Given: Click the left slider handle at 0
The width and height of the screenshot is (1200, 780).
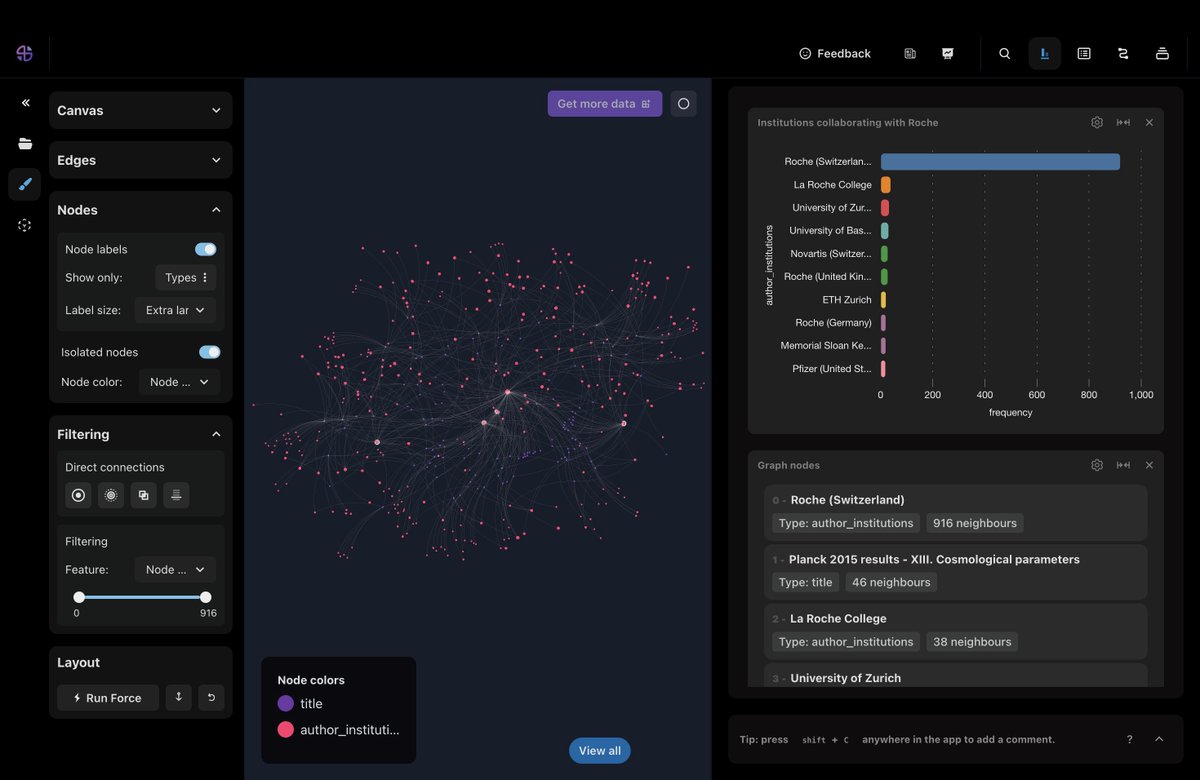Looking at the screenshot, I should [x=79, y=597].
